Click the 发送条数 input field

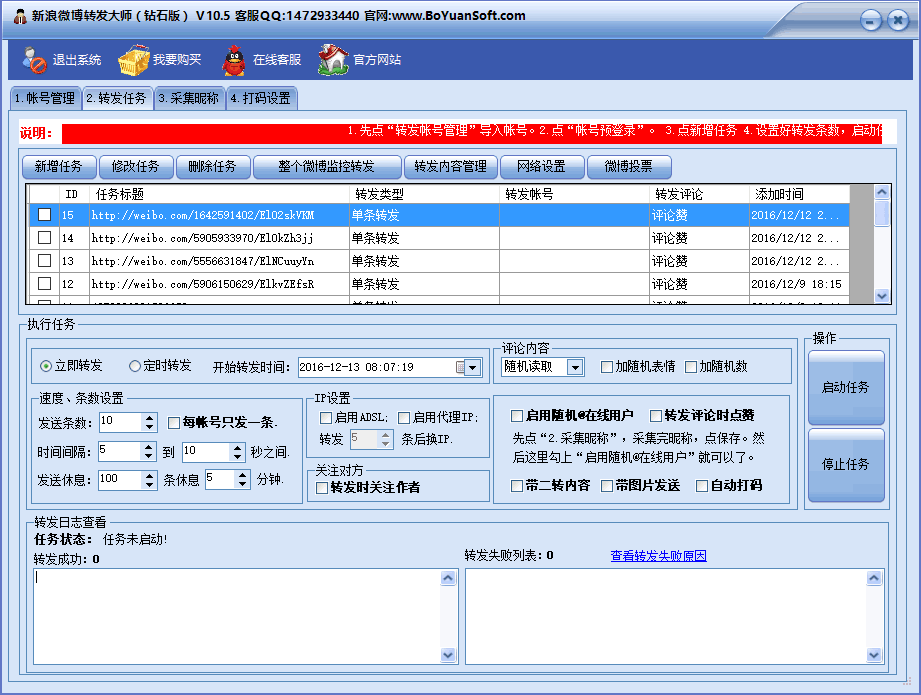[121, 422]
